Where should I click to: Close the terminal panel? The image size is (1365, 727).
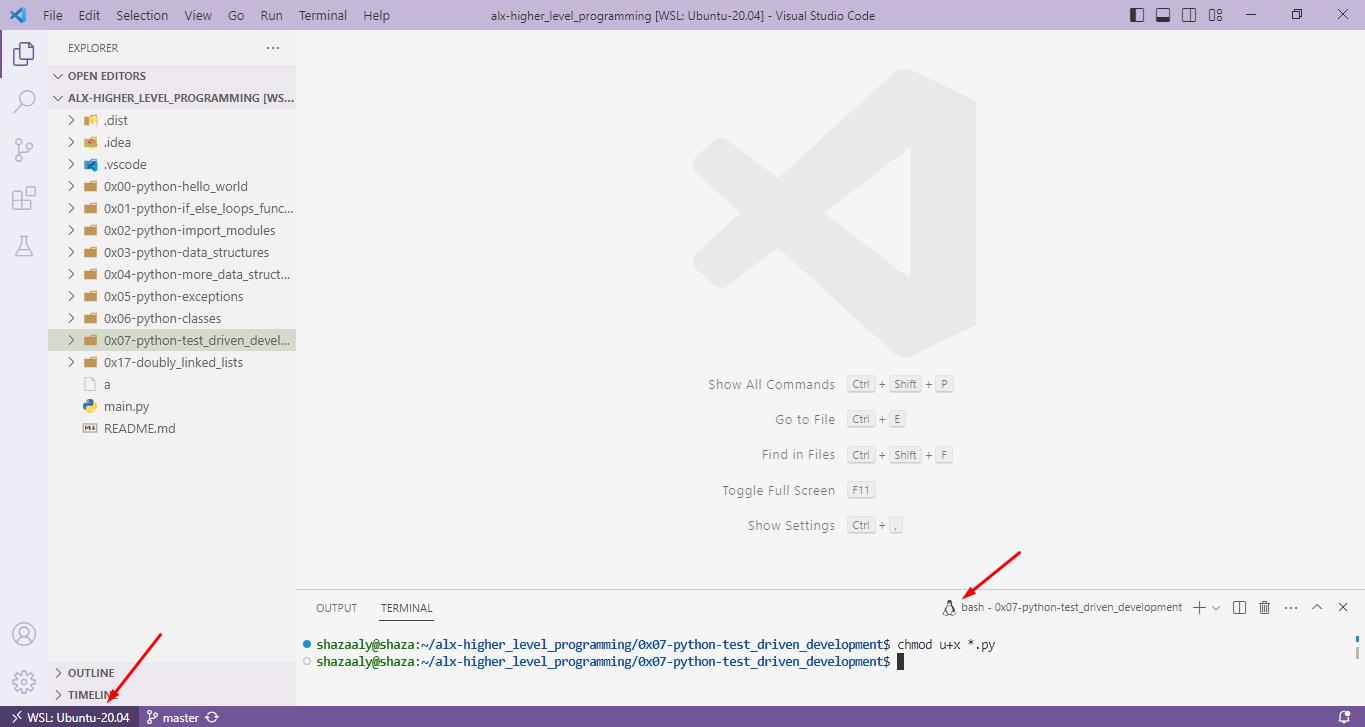tap(1343, 607)
